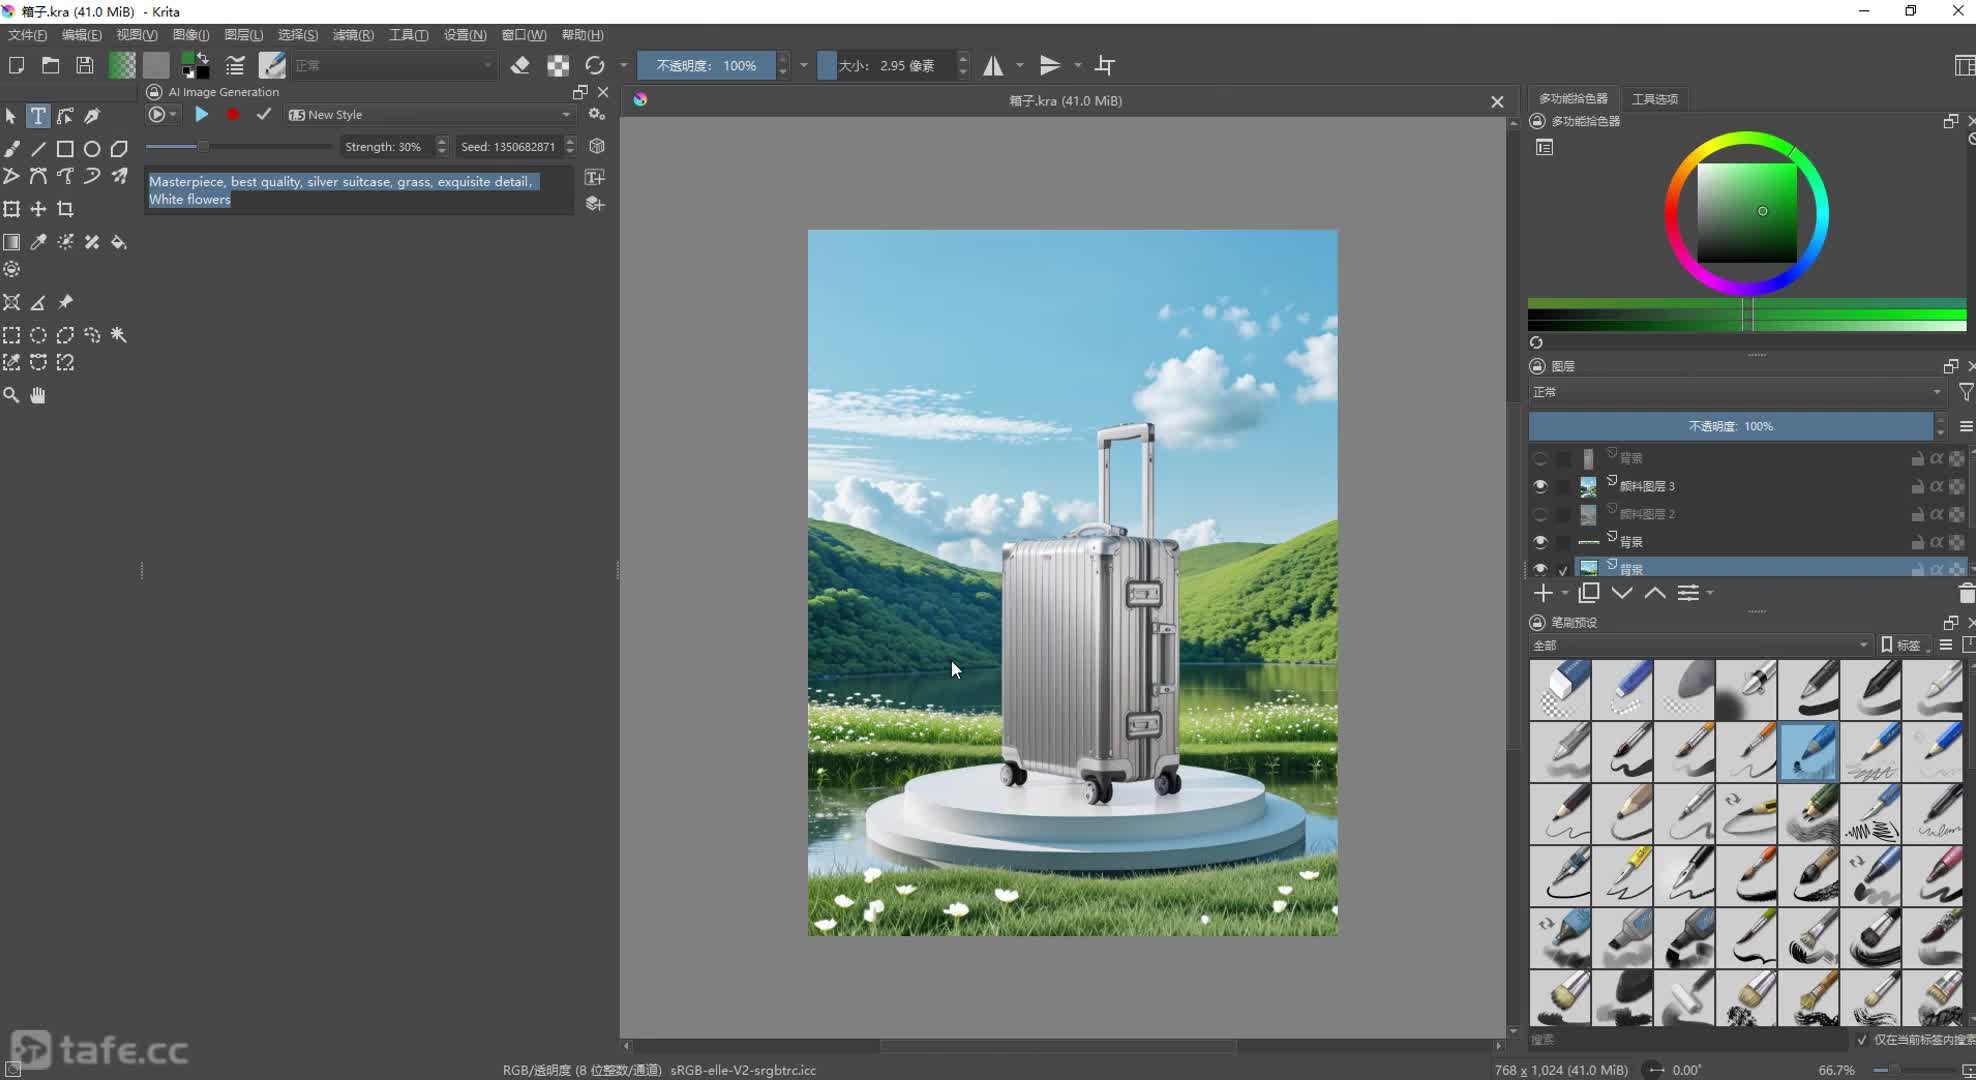Open the 滤镜 menu

click(x=353, y=35)
